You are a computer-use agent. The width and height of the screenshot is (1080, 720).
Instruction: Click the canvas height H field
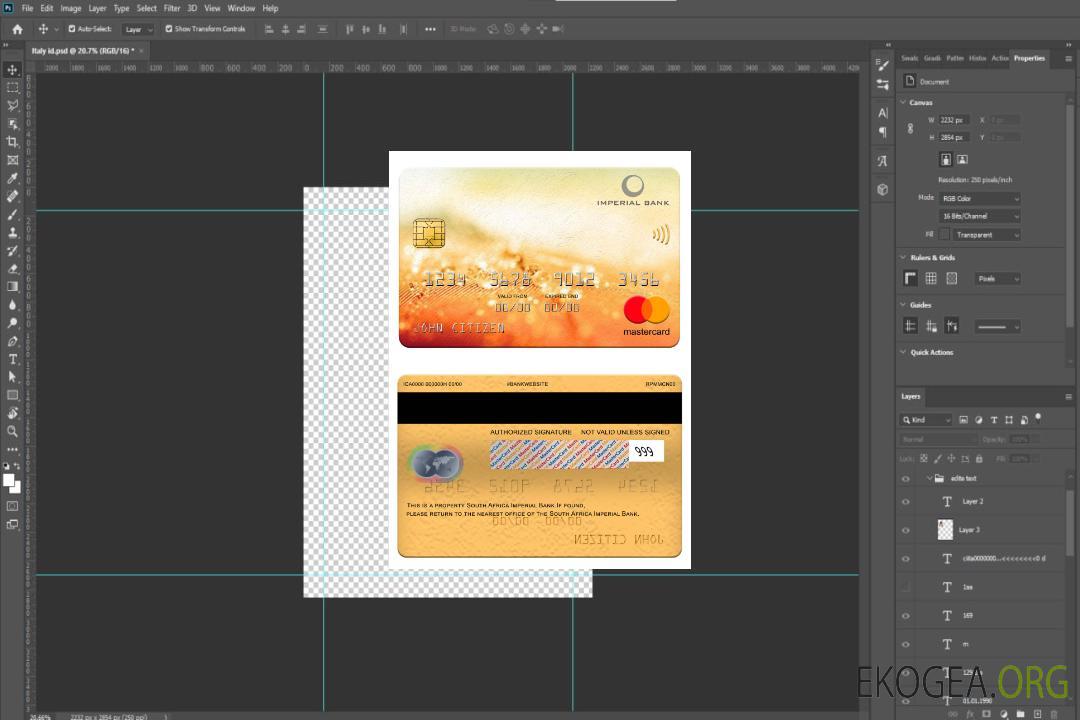954,138
